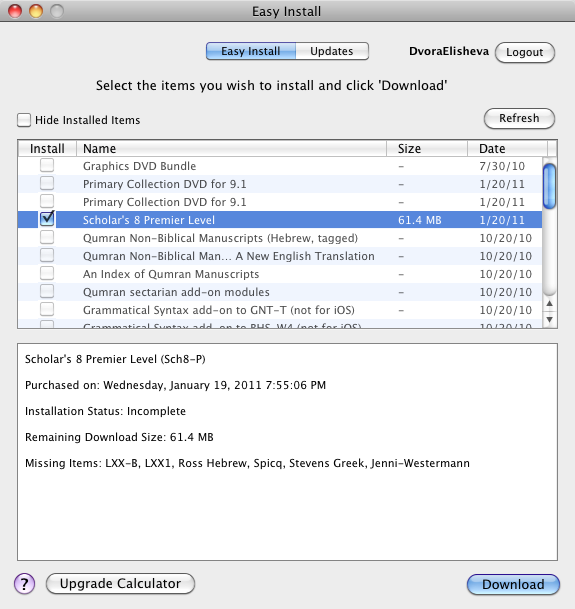The image size is (575, 609).
Task: Uncheck Scholar's 8 Premier Level install box
Action: point(47,219)
